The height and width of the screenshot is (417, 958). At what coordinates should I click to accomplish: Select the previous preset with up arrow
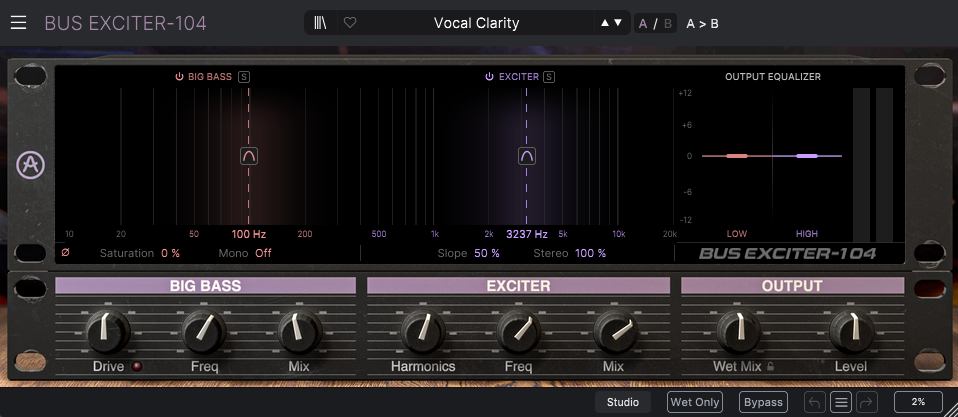pyautogui.click(x=605, y=23)
